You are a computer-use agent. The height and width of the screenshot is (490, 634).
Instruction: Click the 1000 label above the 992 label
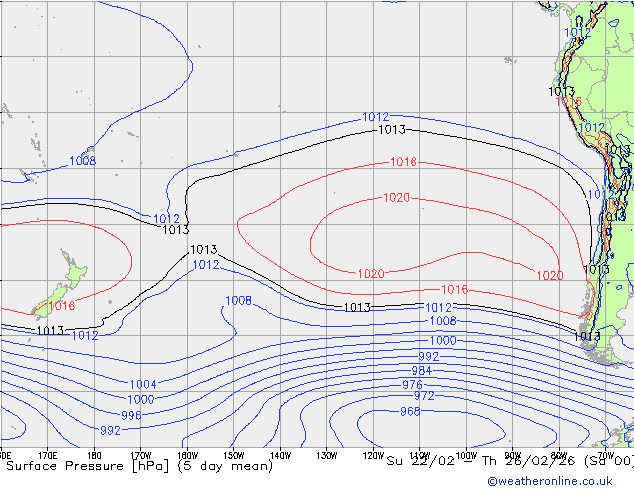[443, 340]
